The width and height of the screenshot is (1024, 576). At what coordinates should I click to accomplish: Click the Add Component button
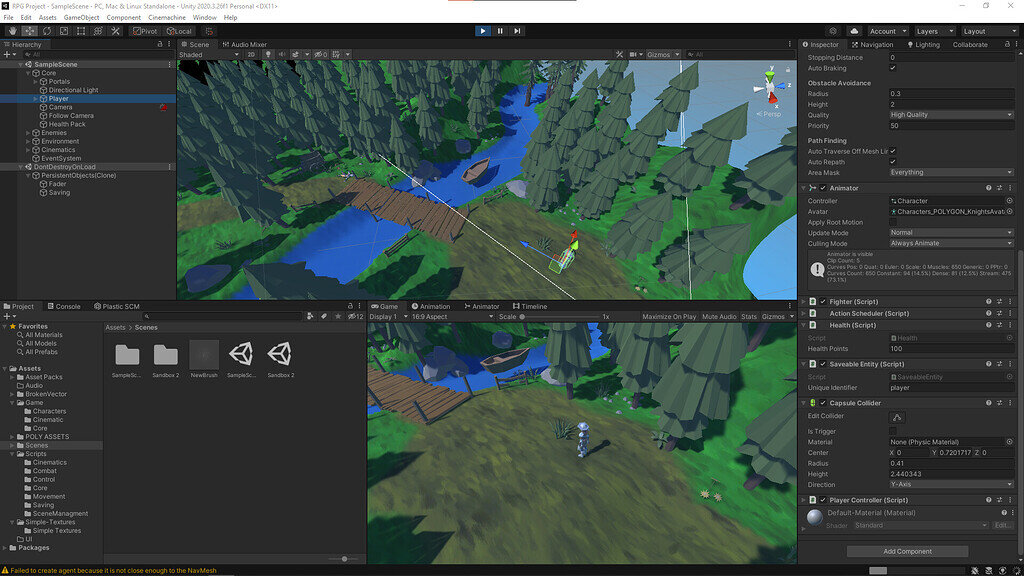point(907,551)
